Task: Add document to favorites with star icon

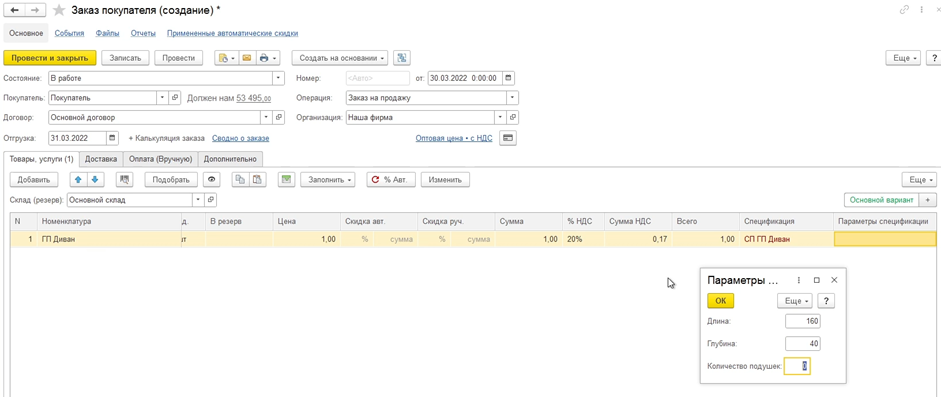Action: [x=59, y=10]
